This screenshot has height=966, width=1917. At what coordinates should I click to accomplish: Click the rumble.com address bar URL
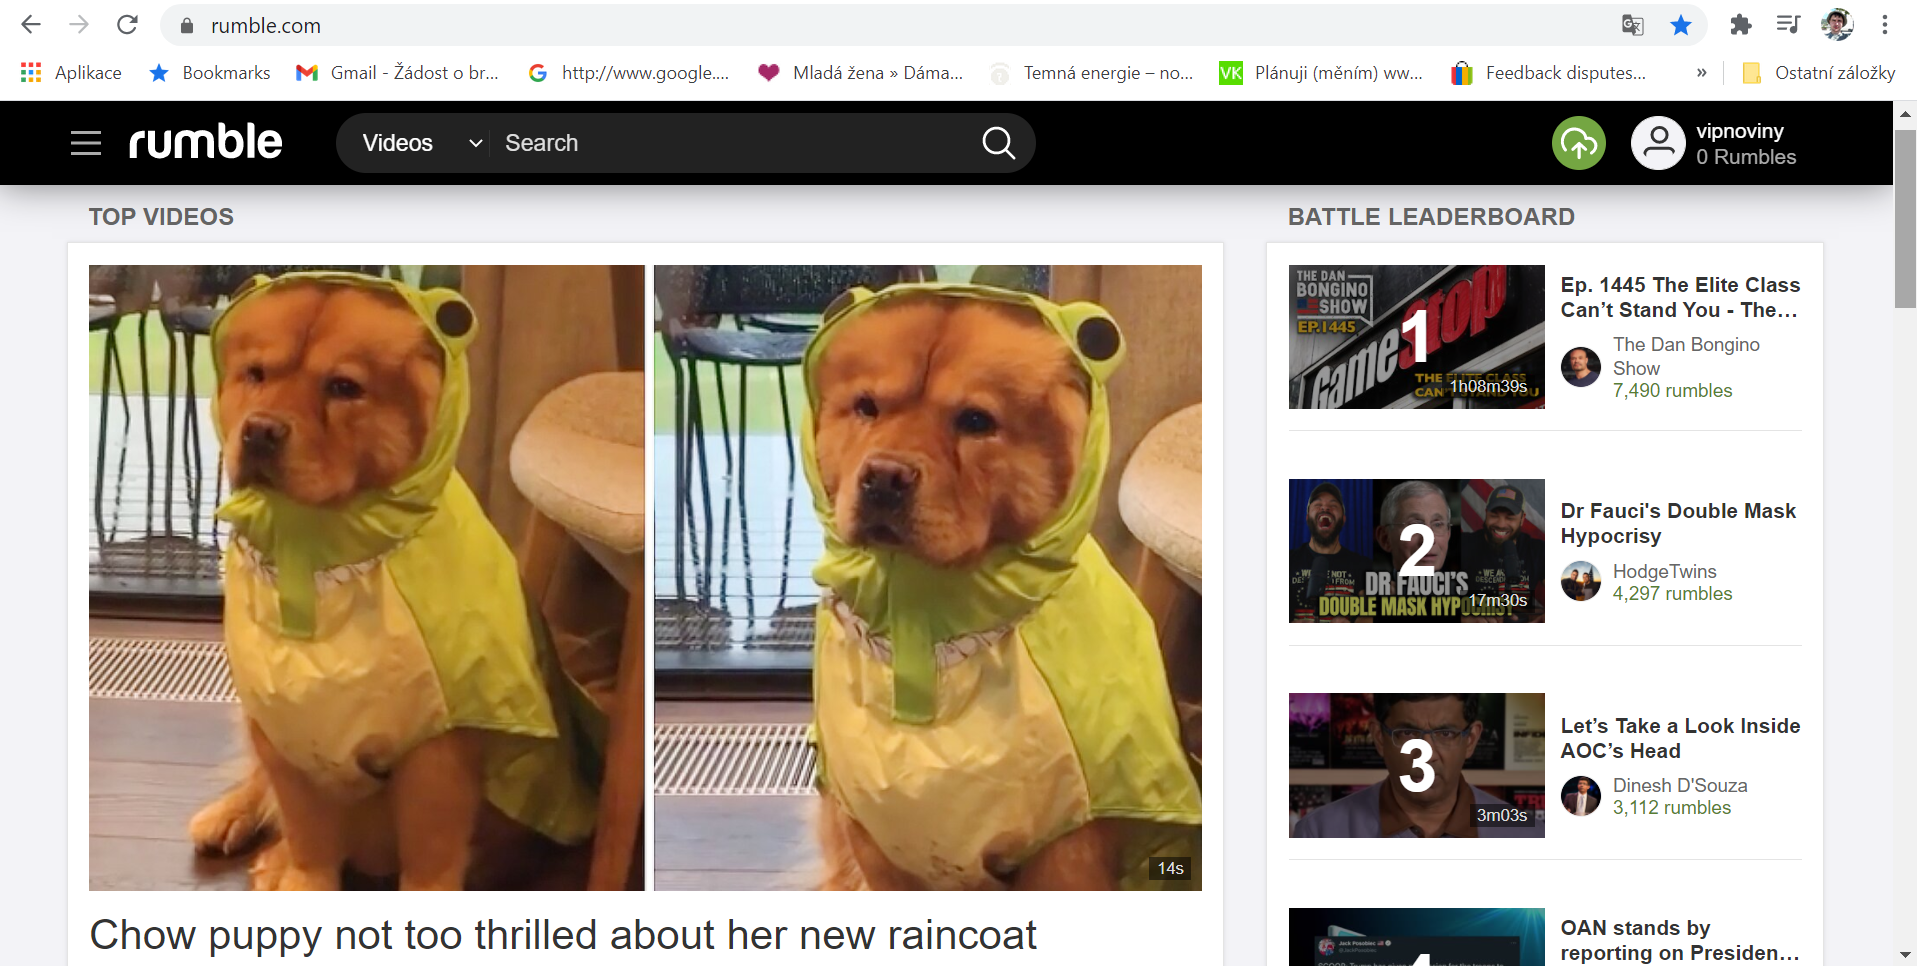(x=265, y=26)
